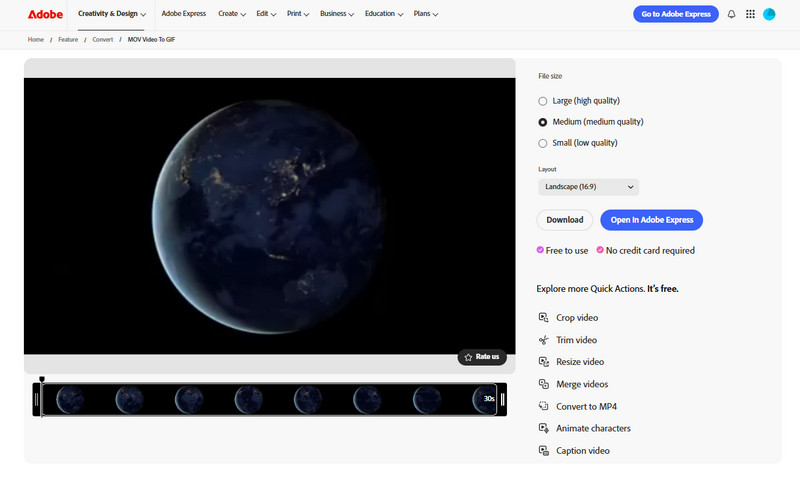Expand the Edit menu
The height and width of the screenshot is (479, 800).
266,14
